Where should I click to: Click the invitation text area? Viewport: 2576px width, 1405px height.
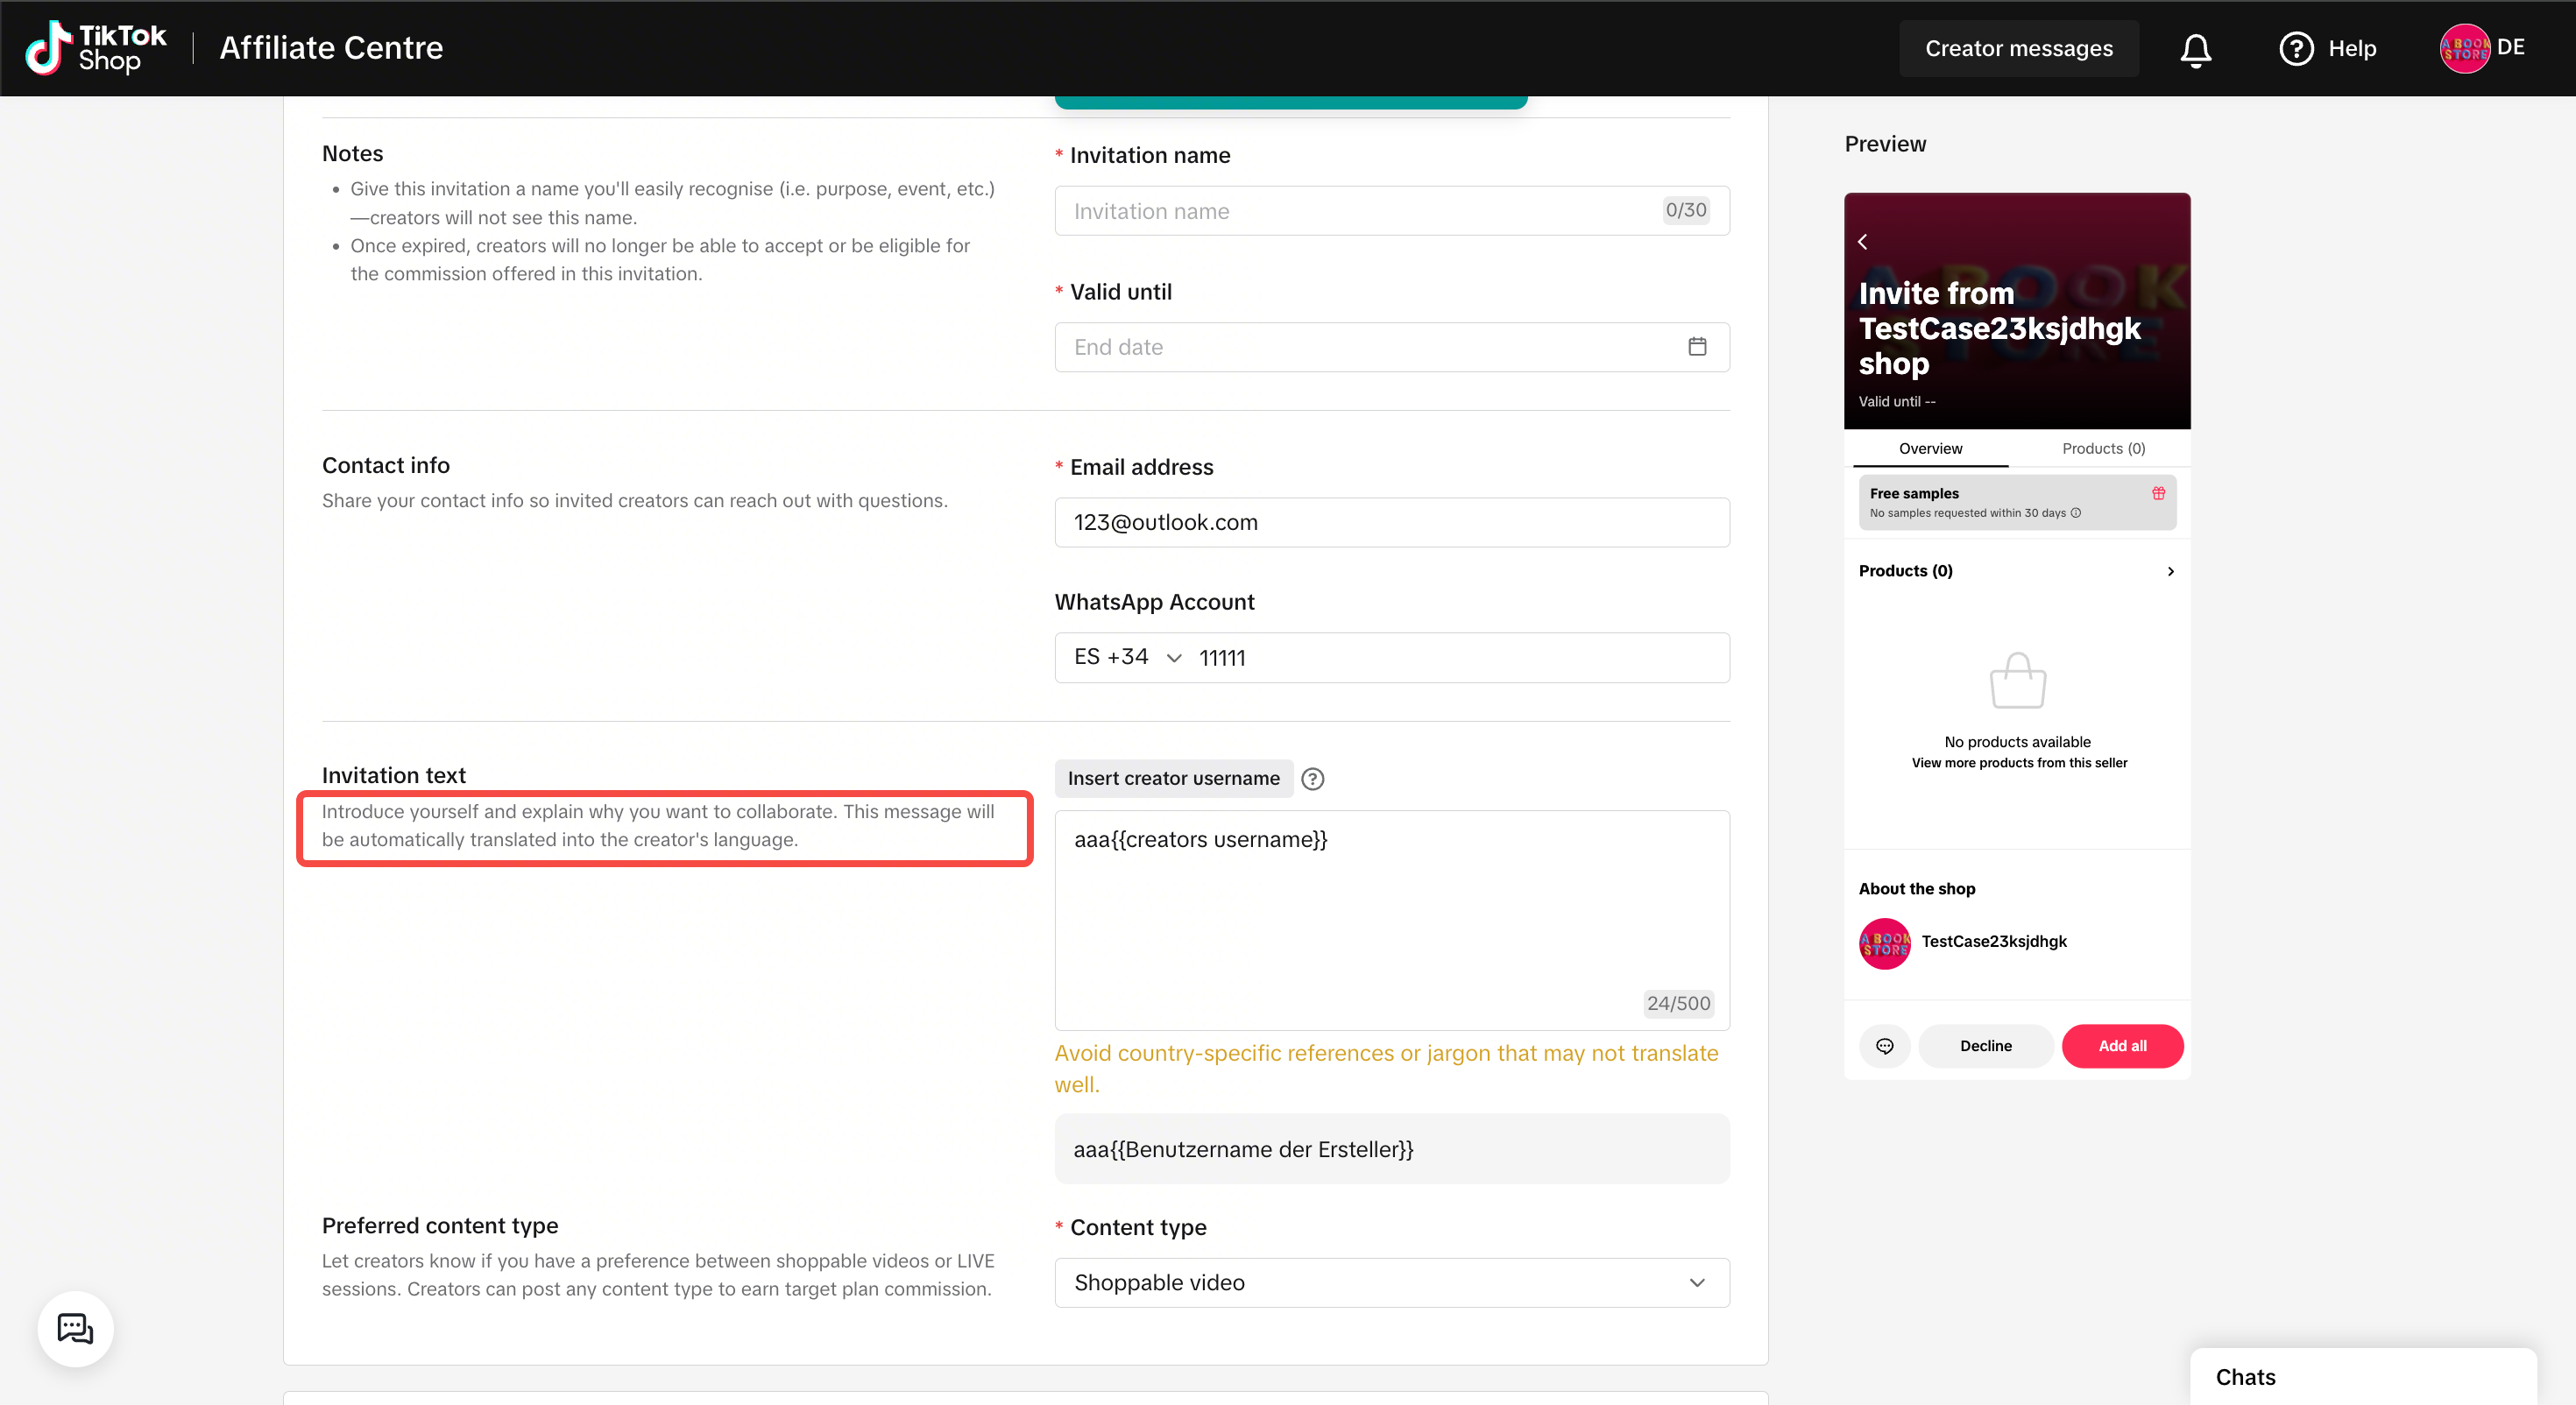[1392, 920]
